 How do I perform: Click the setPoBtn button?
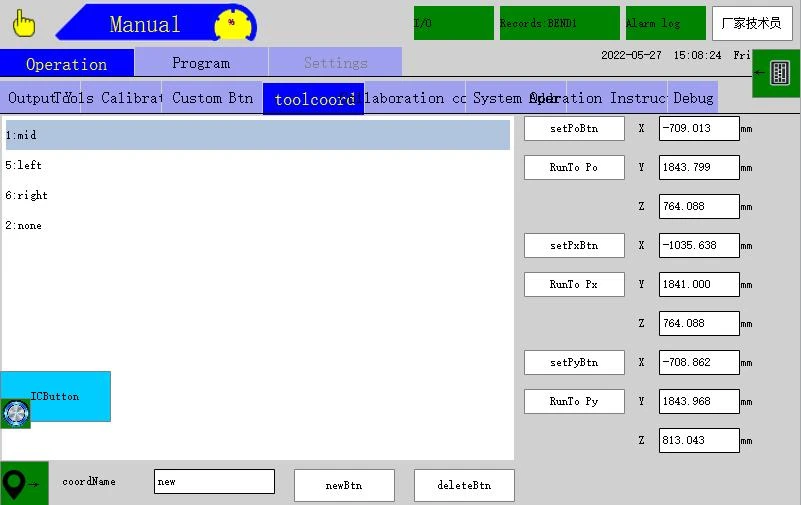point(574,128)
